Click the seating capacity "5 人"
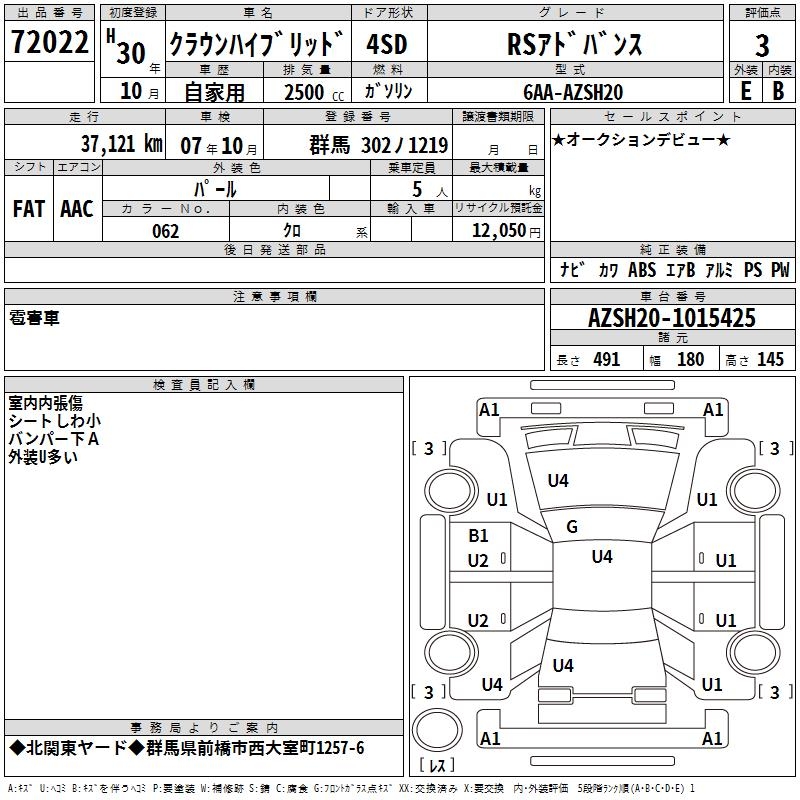This screenshot has height=800, width=800. point(430,190)
